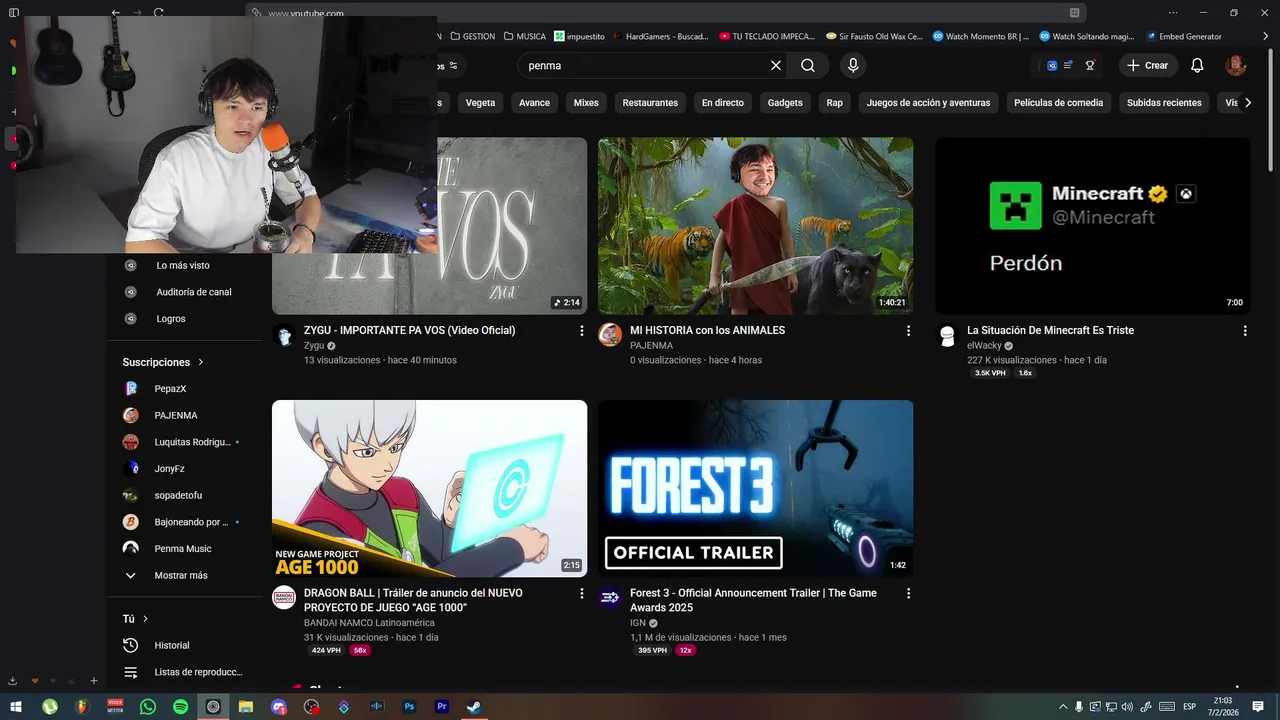Open Discord from the taskbar
Viewport: 1280px width, 720px height.
point(279,707)
